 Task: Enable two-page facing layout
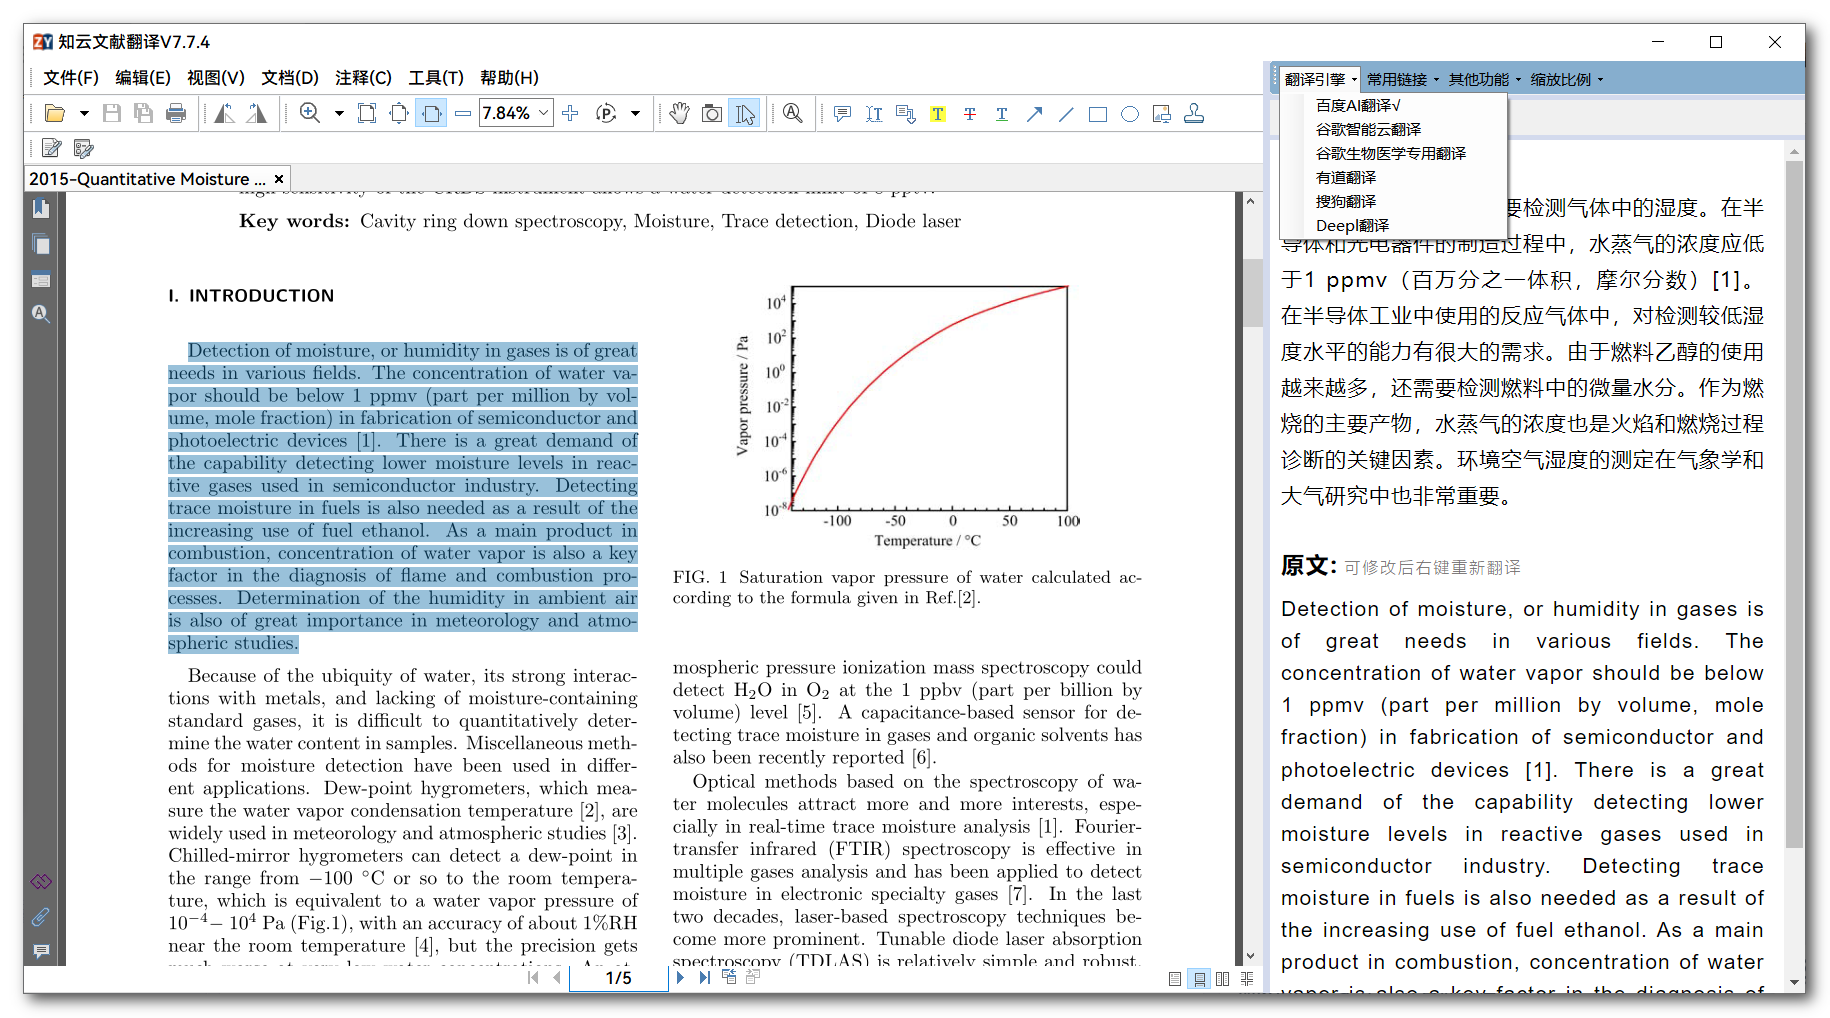tap(1222, 979)
